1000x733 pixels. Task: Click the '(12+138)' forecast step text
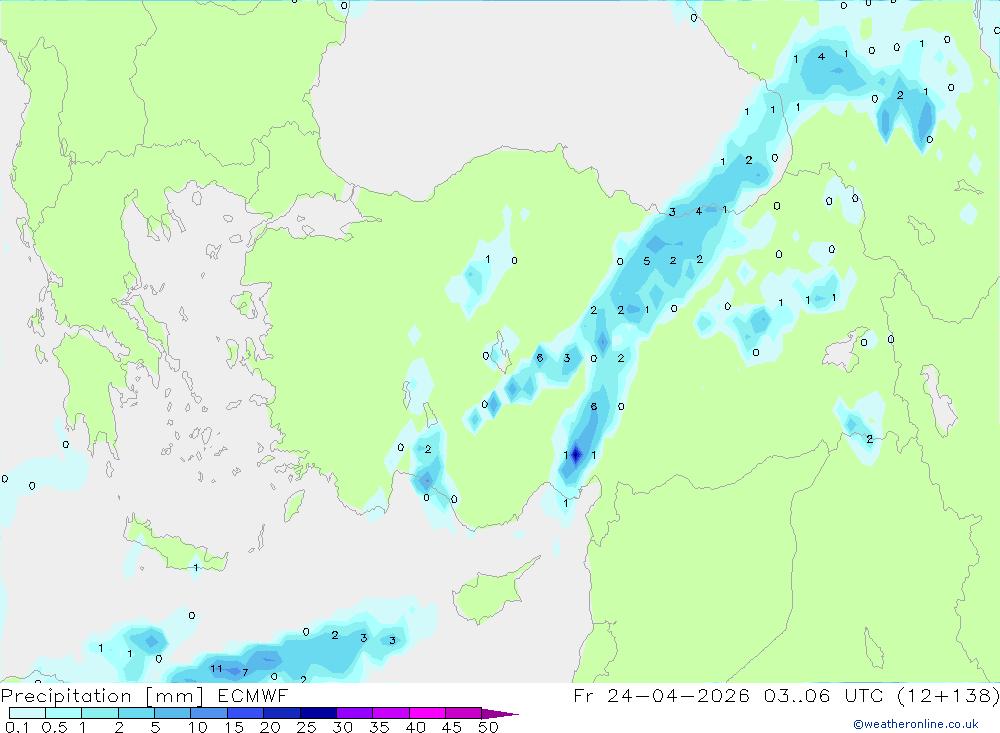[948, 696]
